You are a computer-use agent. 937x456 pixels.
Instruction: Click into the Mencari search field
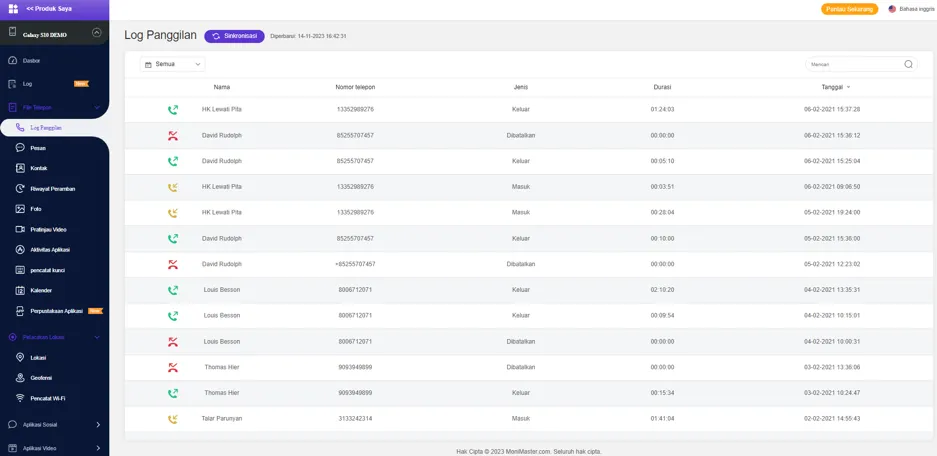(x=852, y=64)
